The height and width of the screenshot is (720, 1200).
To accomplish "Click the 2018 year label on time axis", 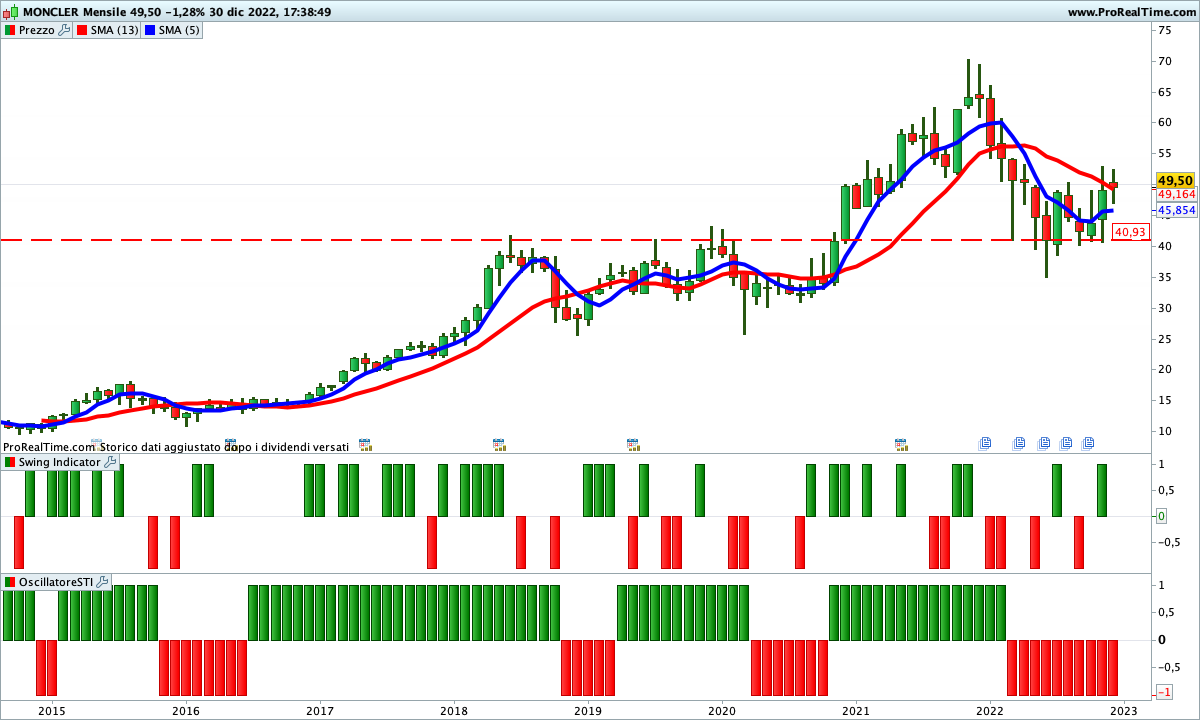I will point(453,710).
